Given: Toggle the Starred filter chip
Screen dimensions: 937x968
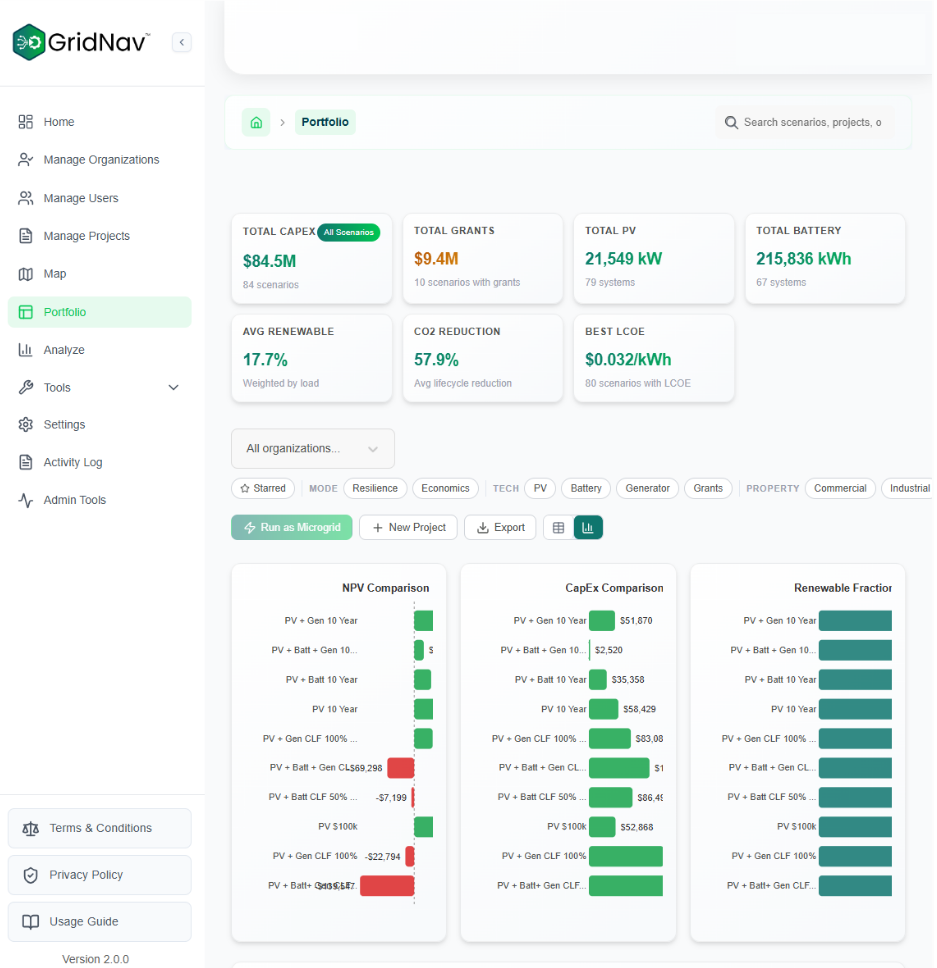Looking at the screenshot, I should (x=263, y=488).
